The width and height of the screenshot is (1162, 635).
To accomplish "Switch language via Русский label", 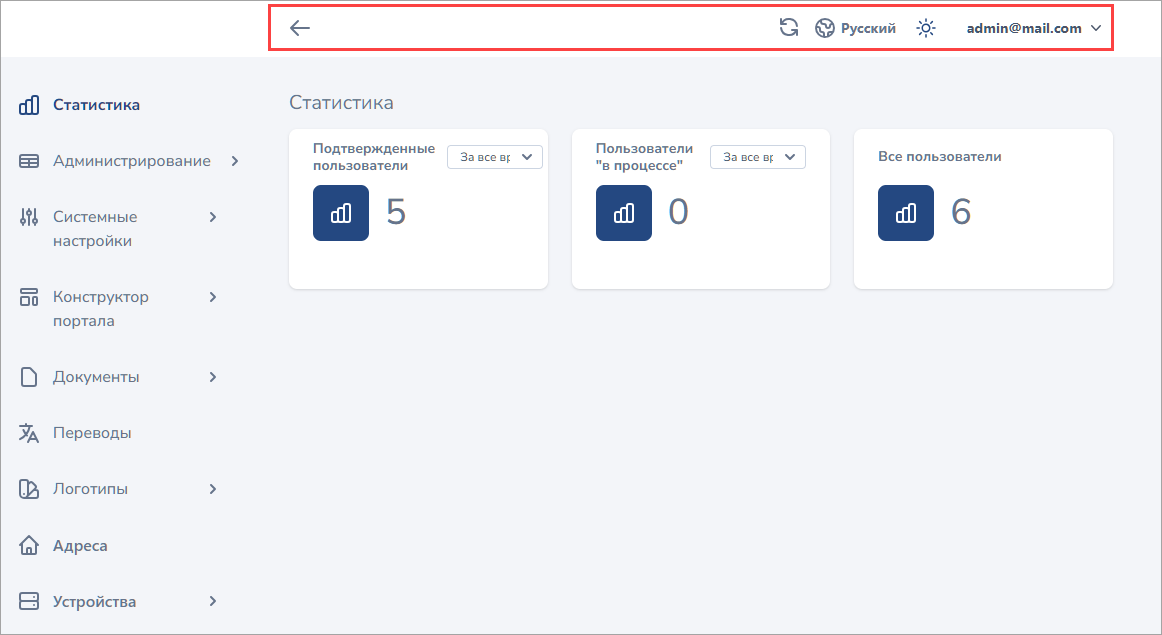I will click(868, 28).
